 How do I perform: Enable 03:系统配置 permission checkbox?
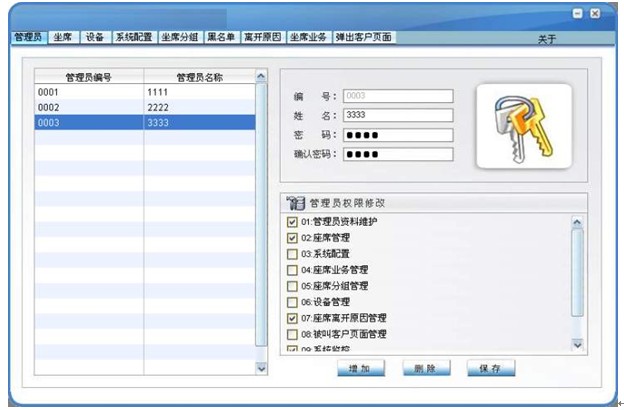[x=293, y=254]
